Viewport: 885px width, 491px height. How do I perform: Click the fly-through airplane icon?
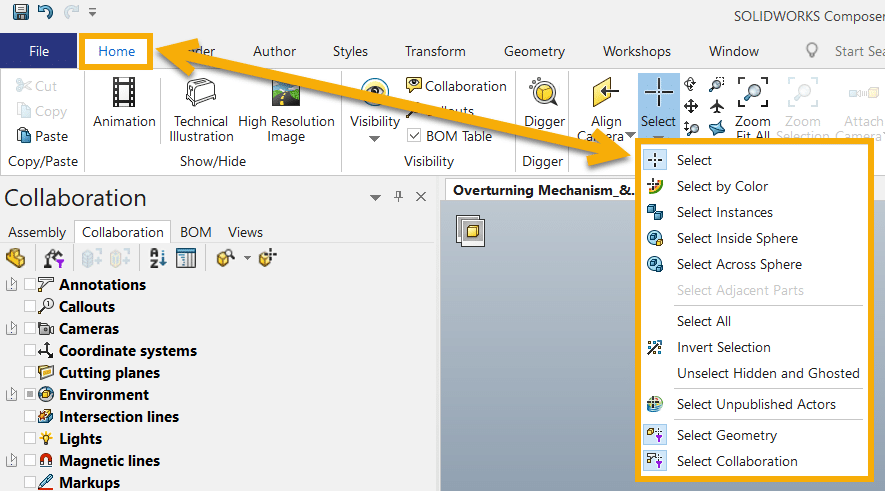(x=717, y=106)
